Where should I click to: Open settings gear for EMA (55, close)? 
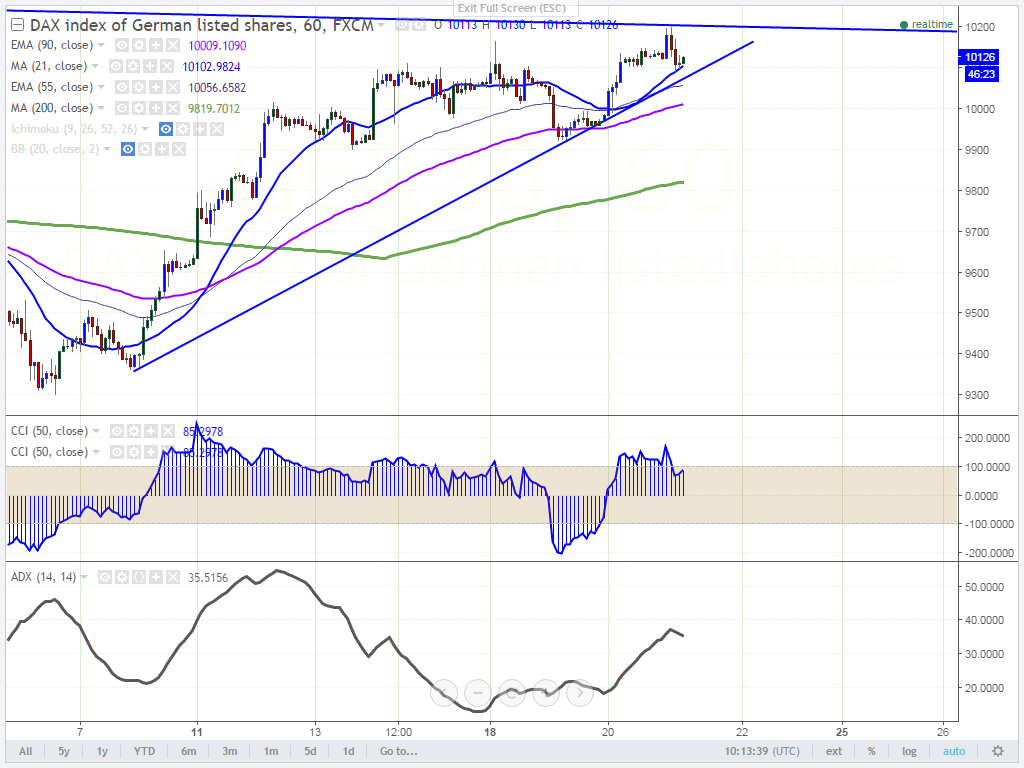click(138, 87)
